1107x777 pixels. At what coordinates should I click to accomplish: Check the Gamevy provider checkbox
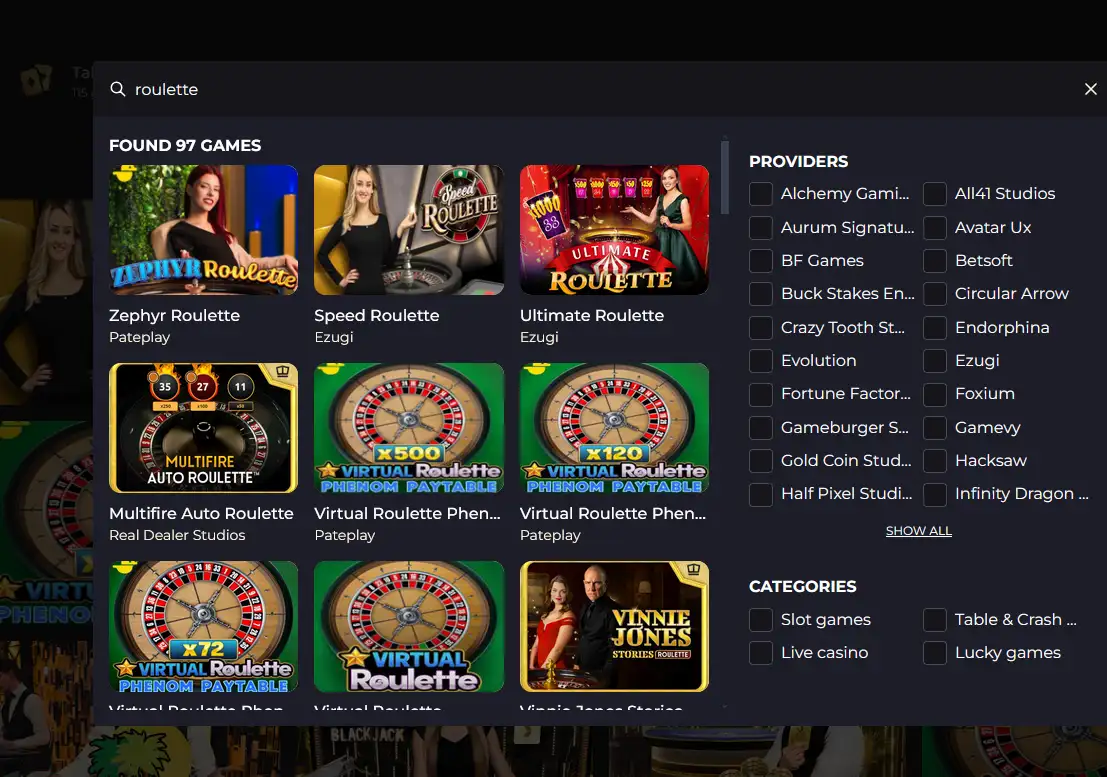tap(935, 428)
